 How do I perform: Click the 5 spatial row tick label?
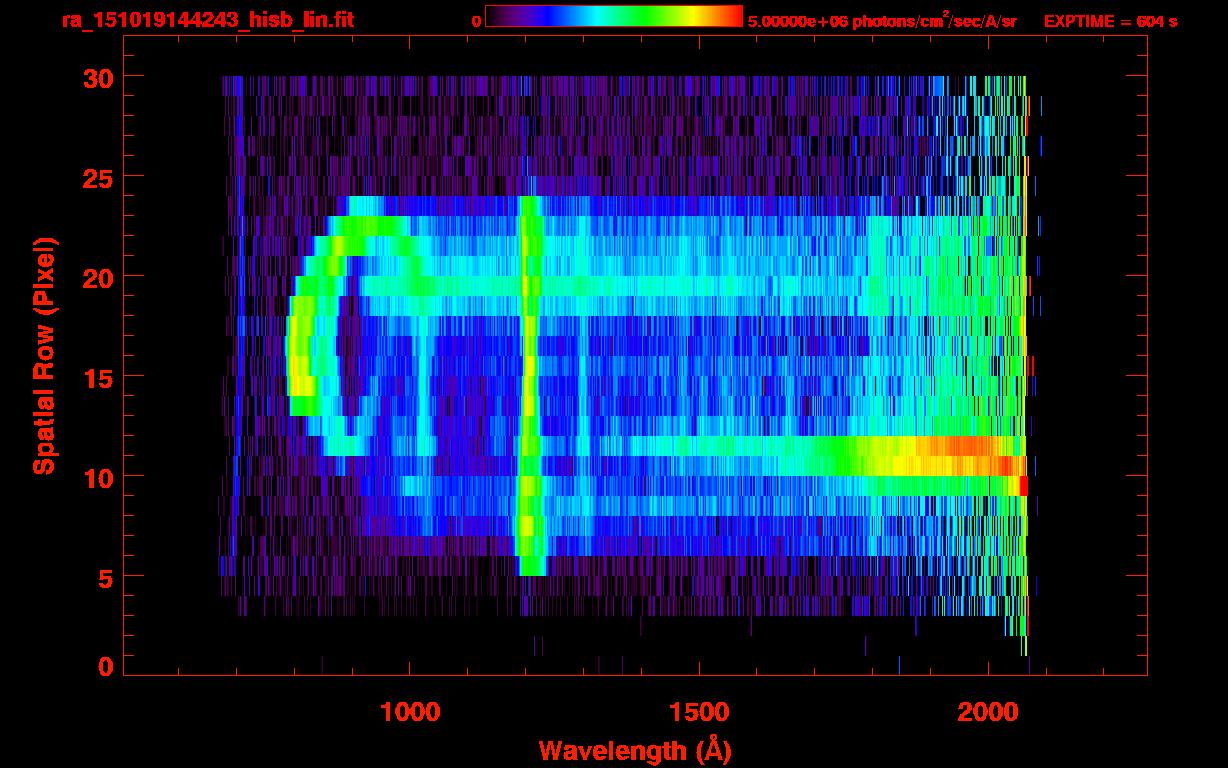(x=106, y=577)
